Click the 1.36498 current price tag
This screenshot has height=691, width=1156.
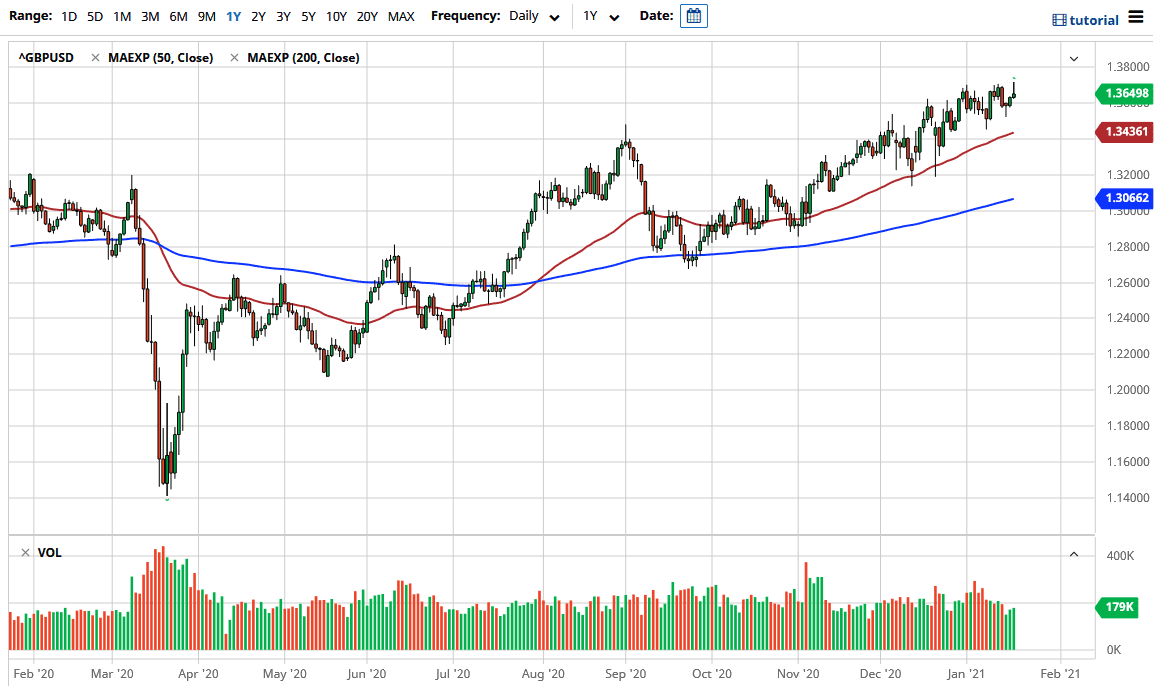[1126, 93]
